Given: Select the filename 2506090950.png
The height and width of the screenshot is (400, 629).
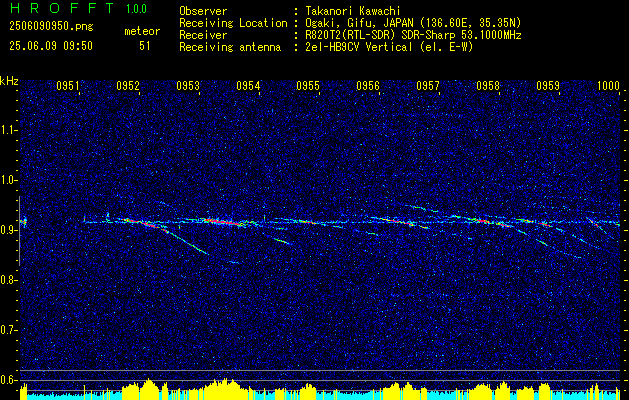Looking at the screenshot, I should (x=51, y=26).
